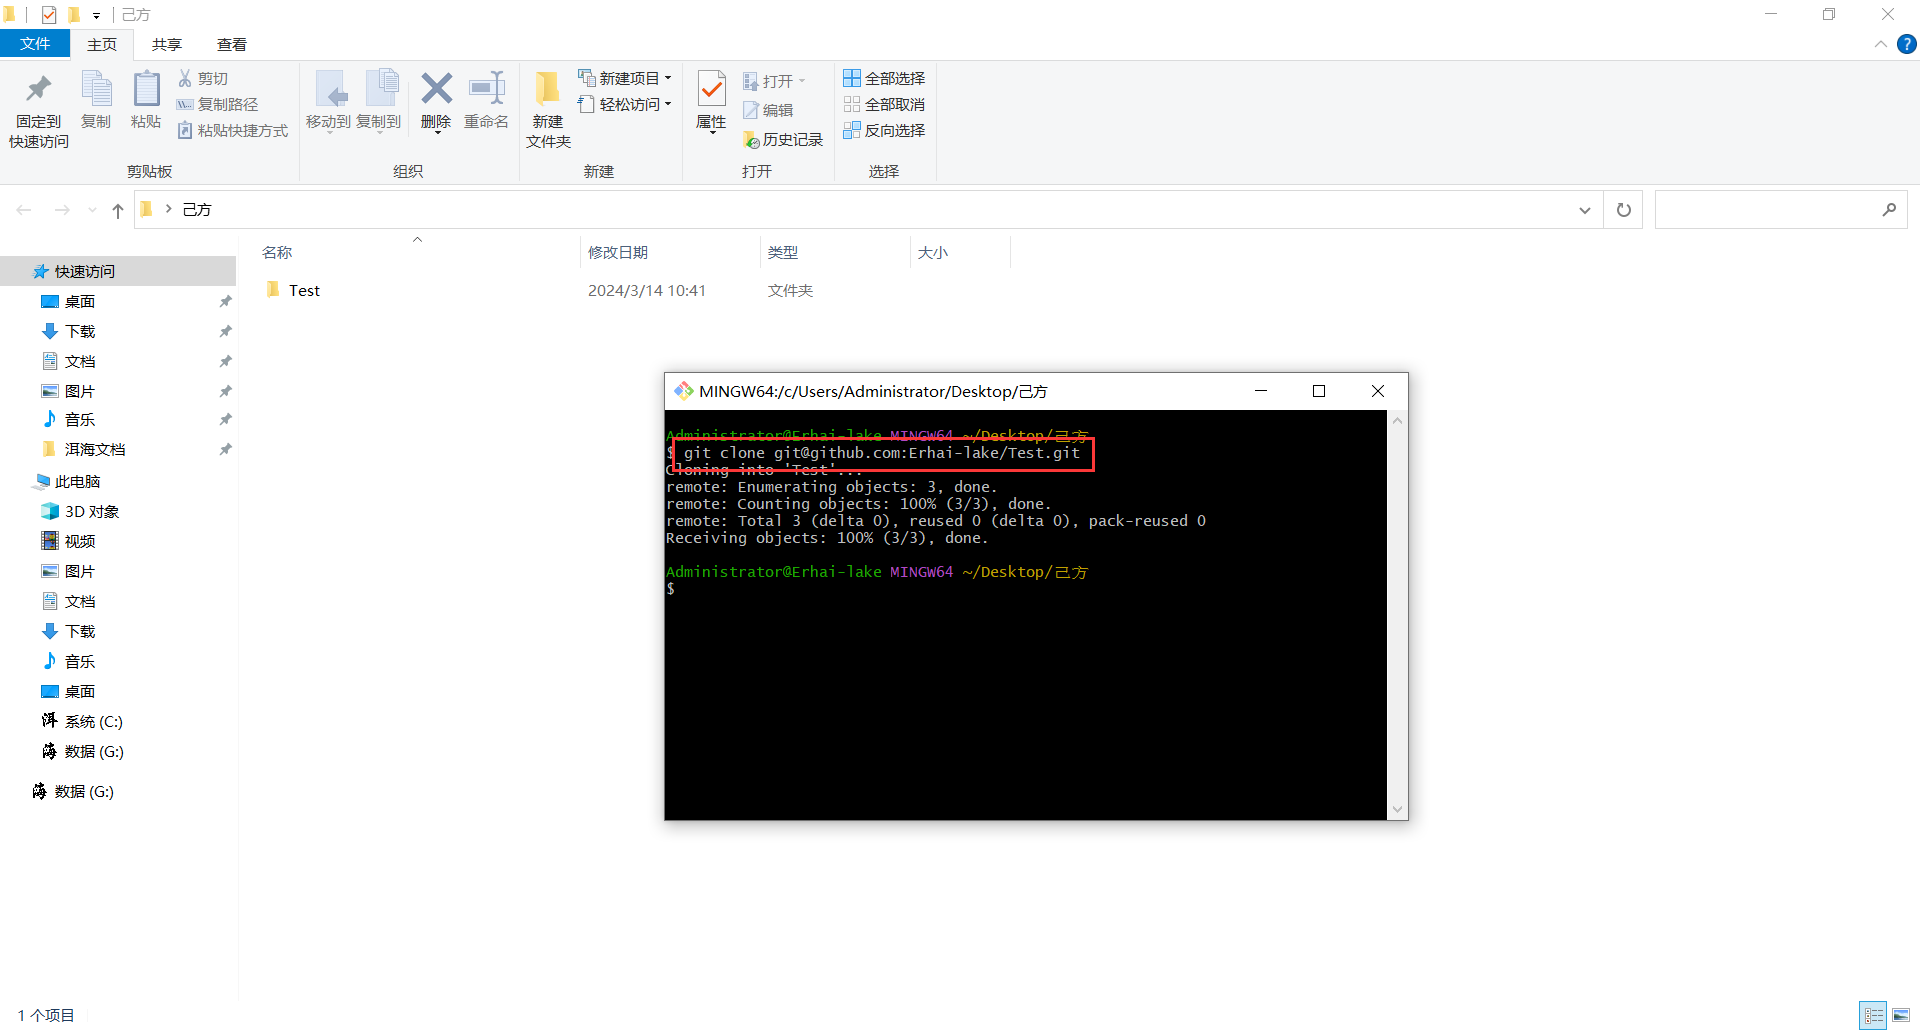Click the terminal's vertical scrollbar down arrow

click(x=1397, y=810)
